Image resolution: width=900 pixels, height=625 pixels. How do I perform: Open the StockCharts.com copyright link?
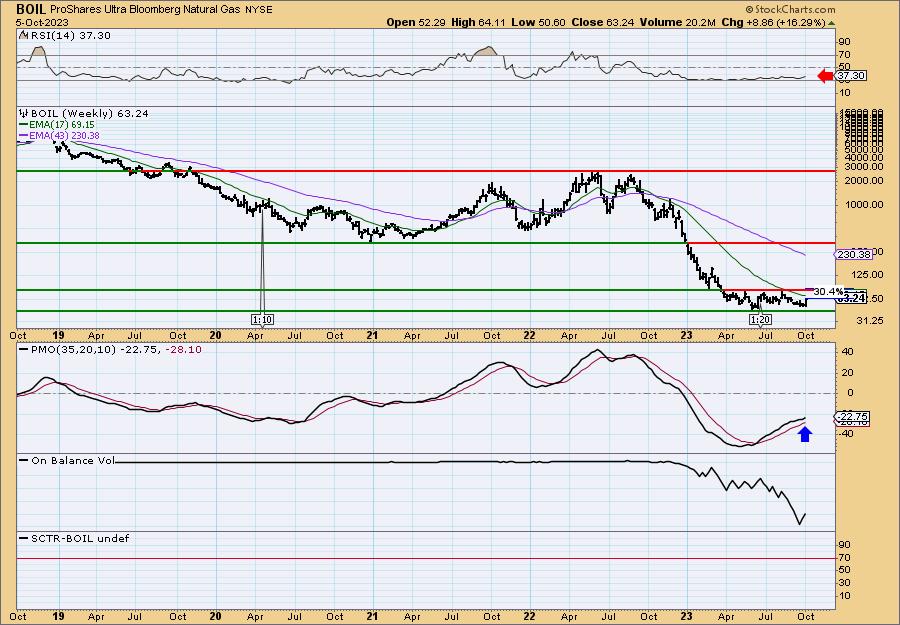790,9
